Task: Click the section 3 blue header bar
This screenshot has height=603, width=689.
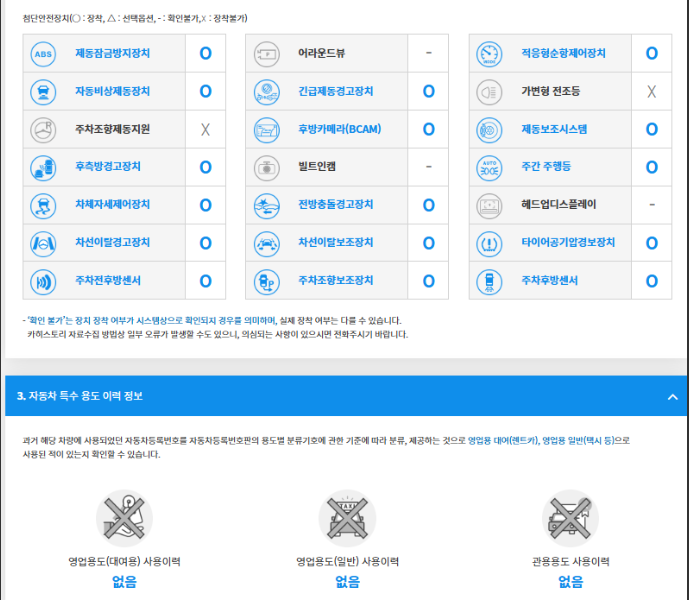Action: (x=346, y=396)
